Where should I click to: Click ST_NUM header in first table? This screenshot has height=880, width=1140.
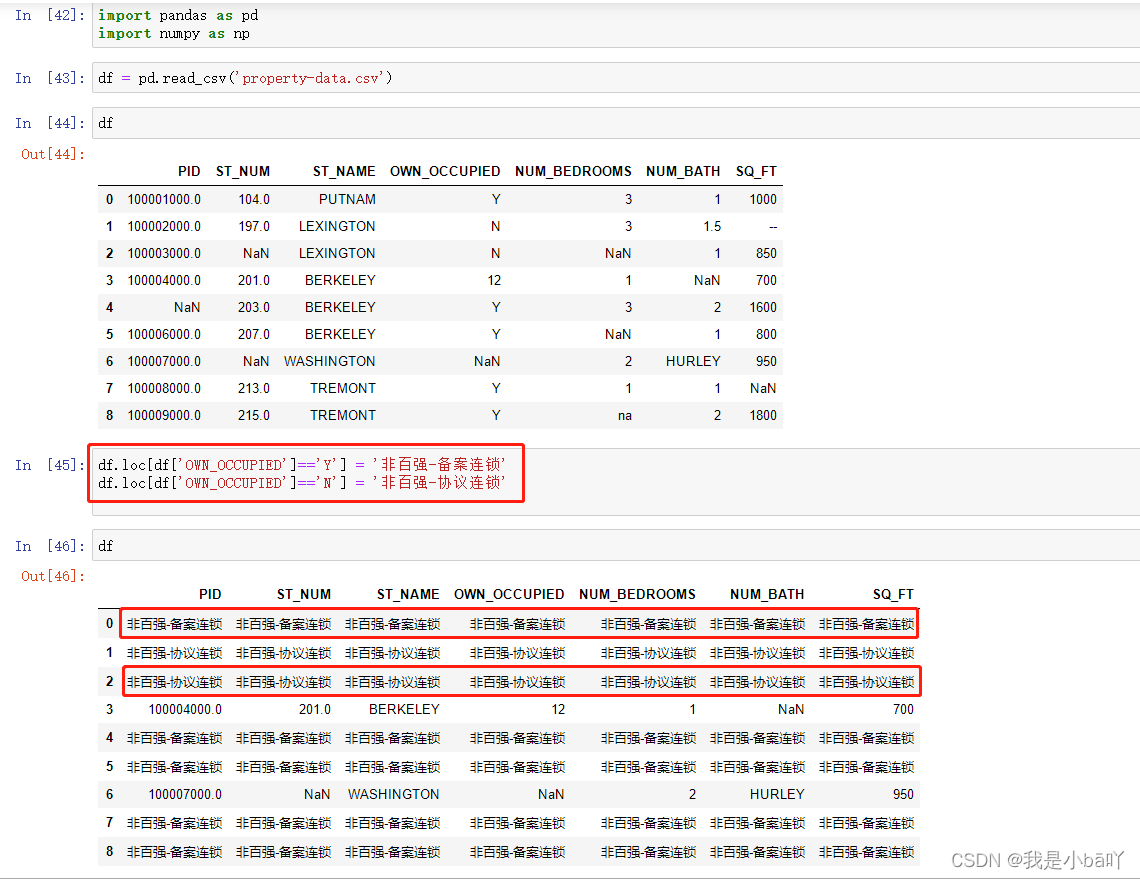coord(243,171)
